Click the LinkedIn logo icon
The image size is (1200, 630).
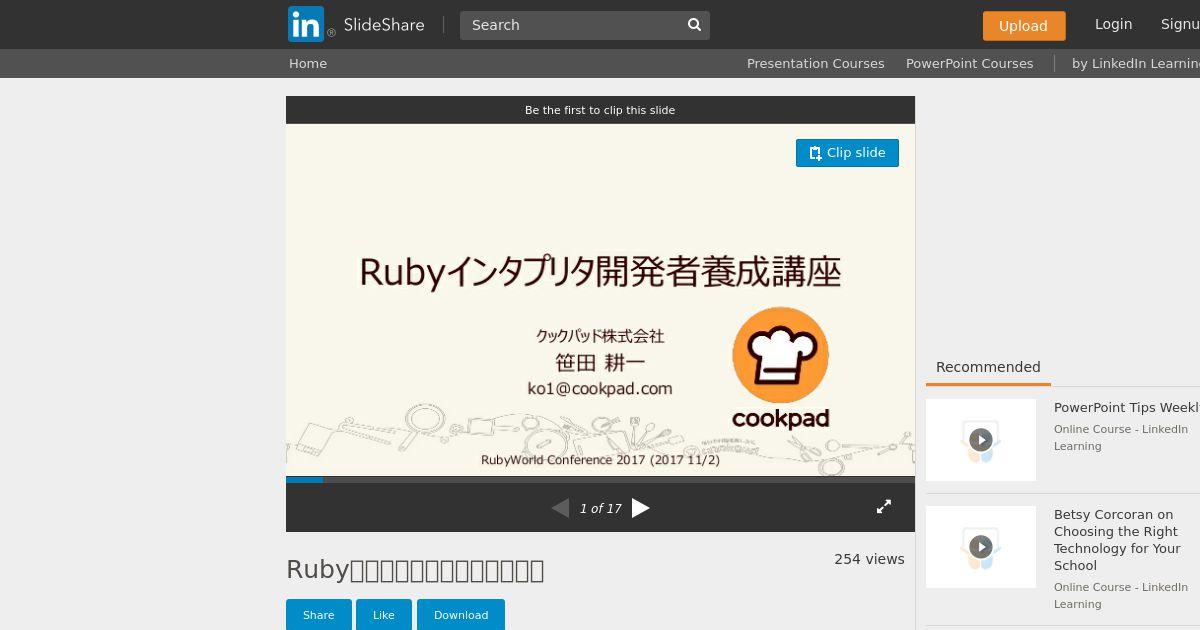pos(306,24)
